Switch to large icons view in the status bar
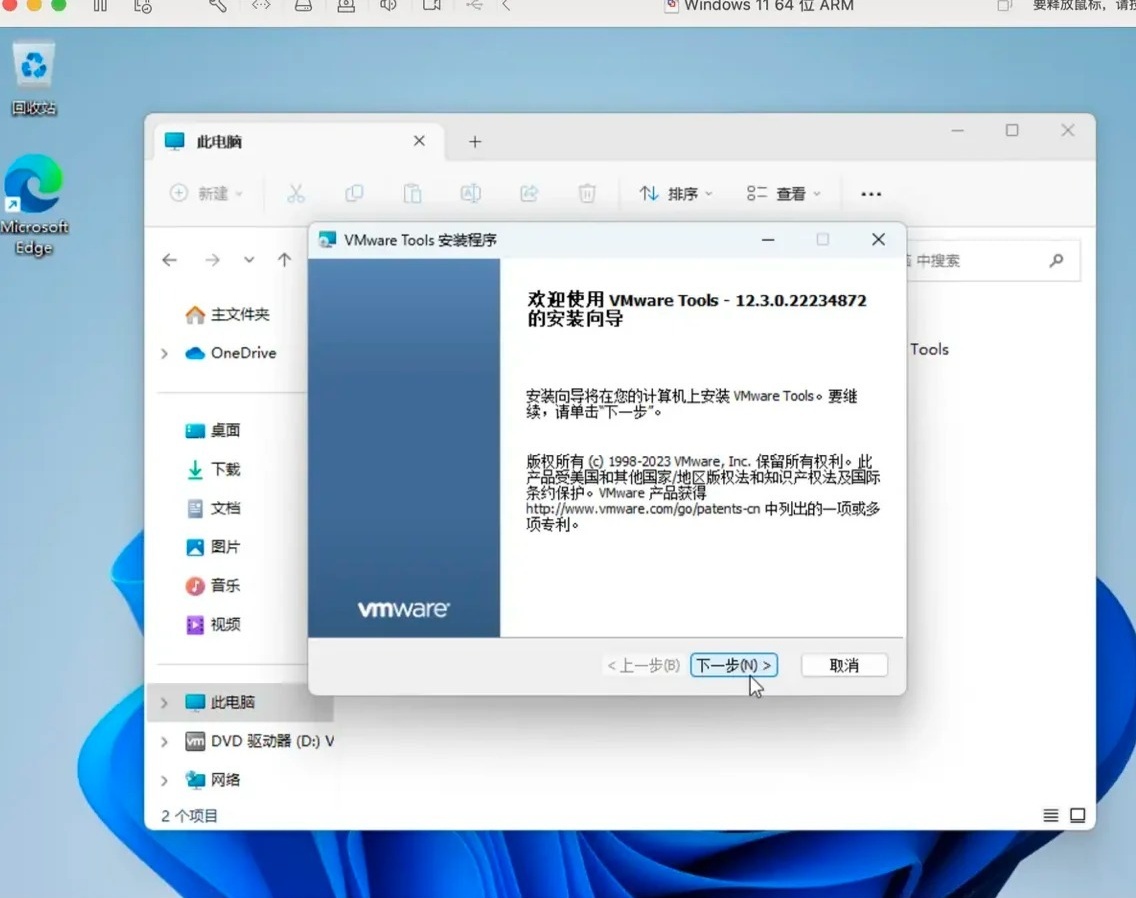 tap(1077, 815)
